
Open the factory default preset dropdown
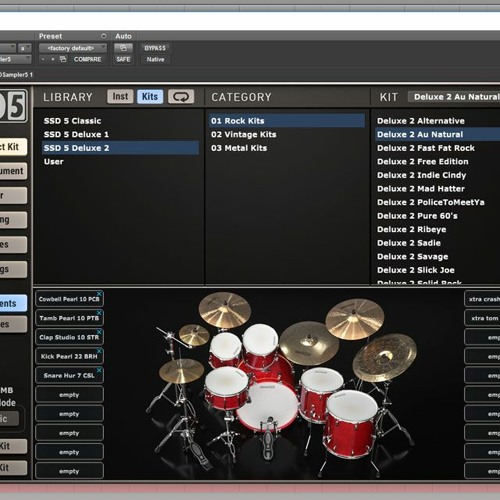click(x=73, y=48)
